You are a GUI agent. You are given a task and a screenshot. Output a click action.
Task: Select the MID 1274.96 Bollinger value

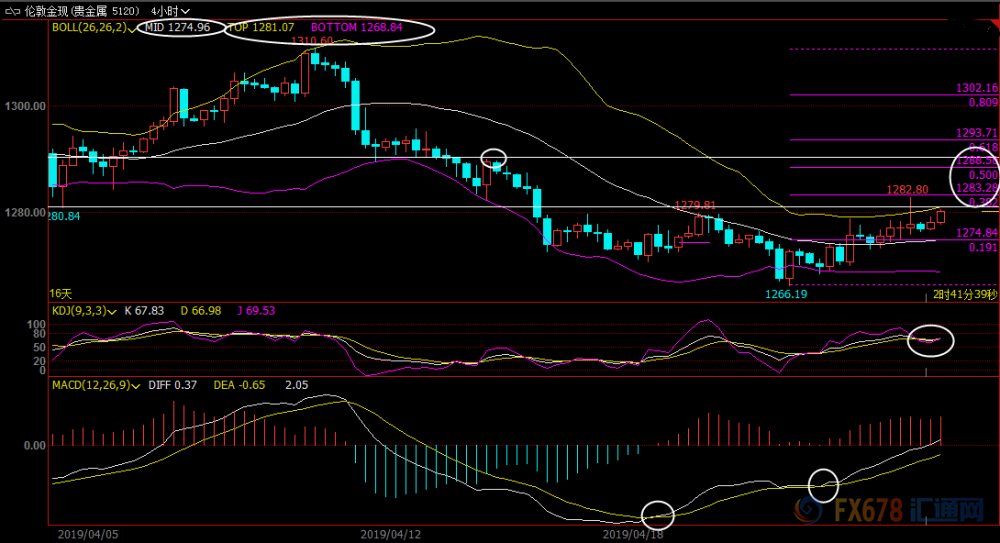pos(178,27)
